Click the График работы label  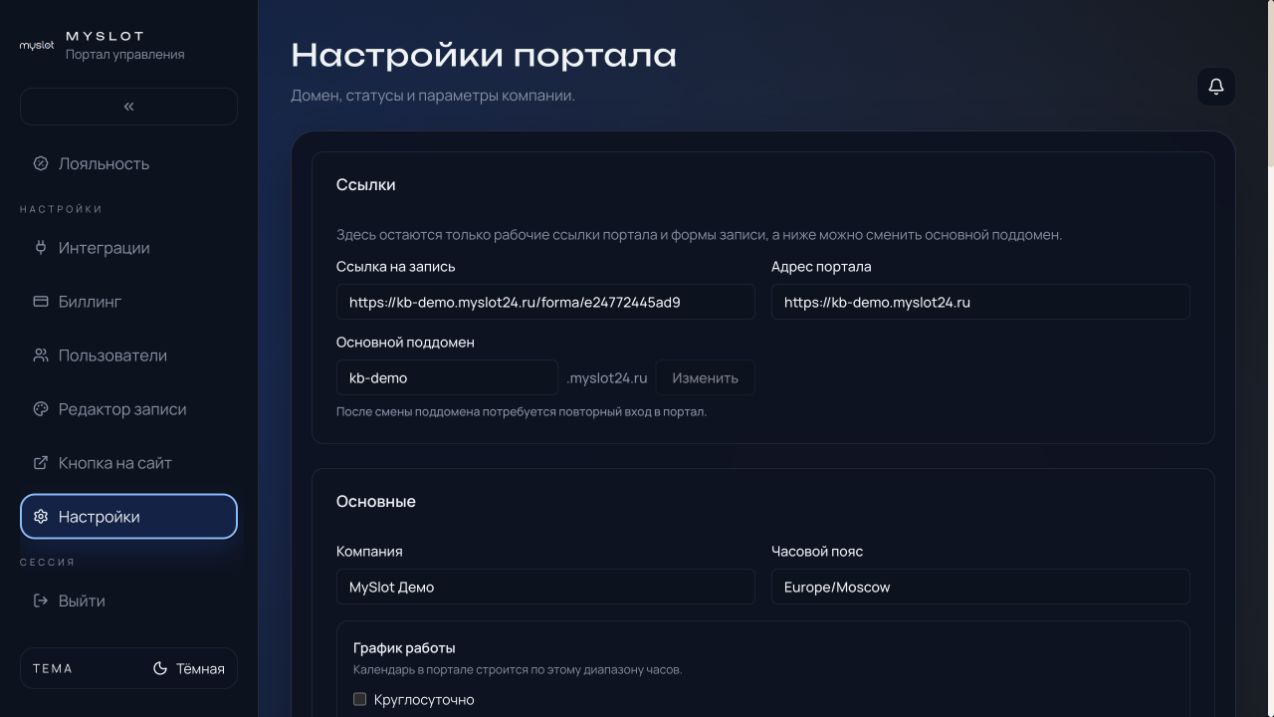tap(404, 648)
